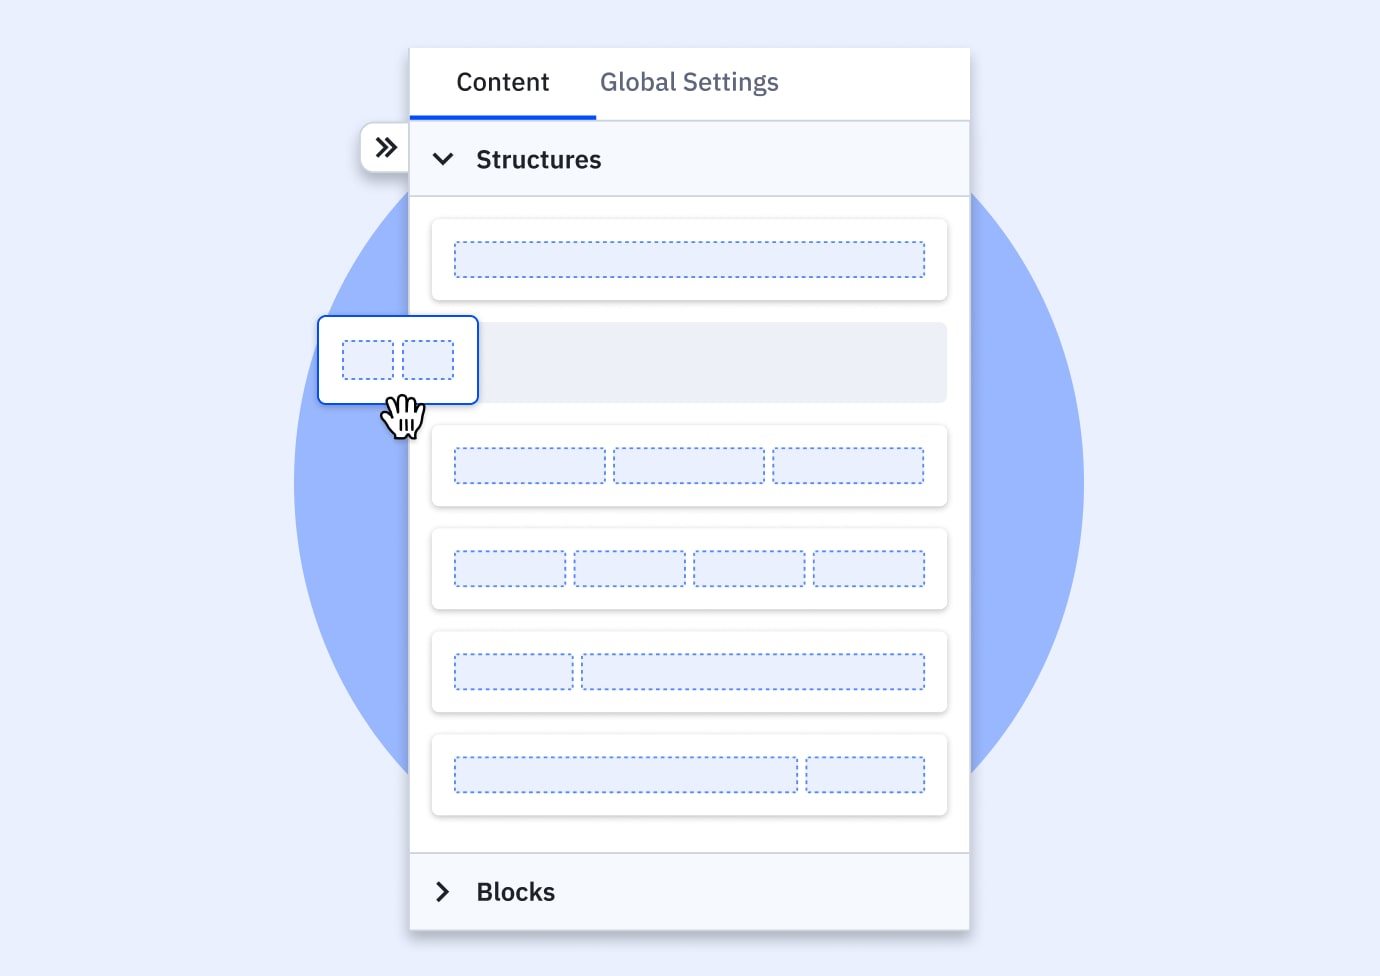Expand the Blocks section chevron
The image size is (1380, 976).
click(x=442, y=891)
